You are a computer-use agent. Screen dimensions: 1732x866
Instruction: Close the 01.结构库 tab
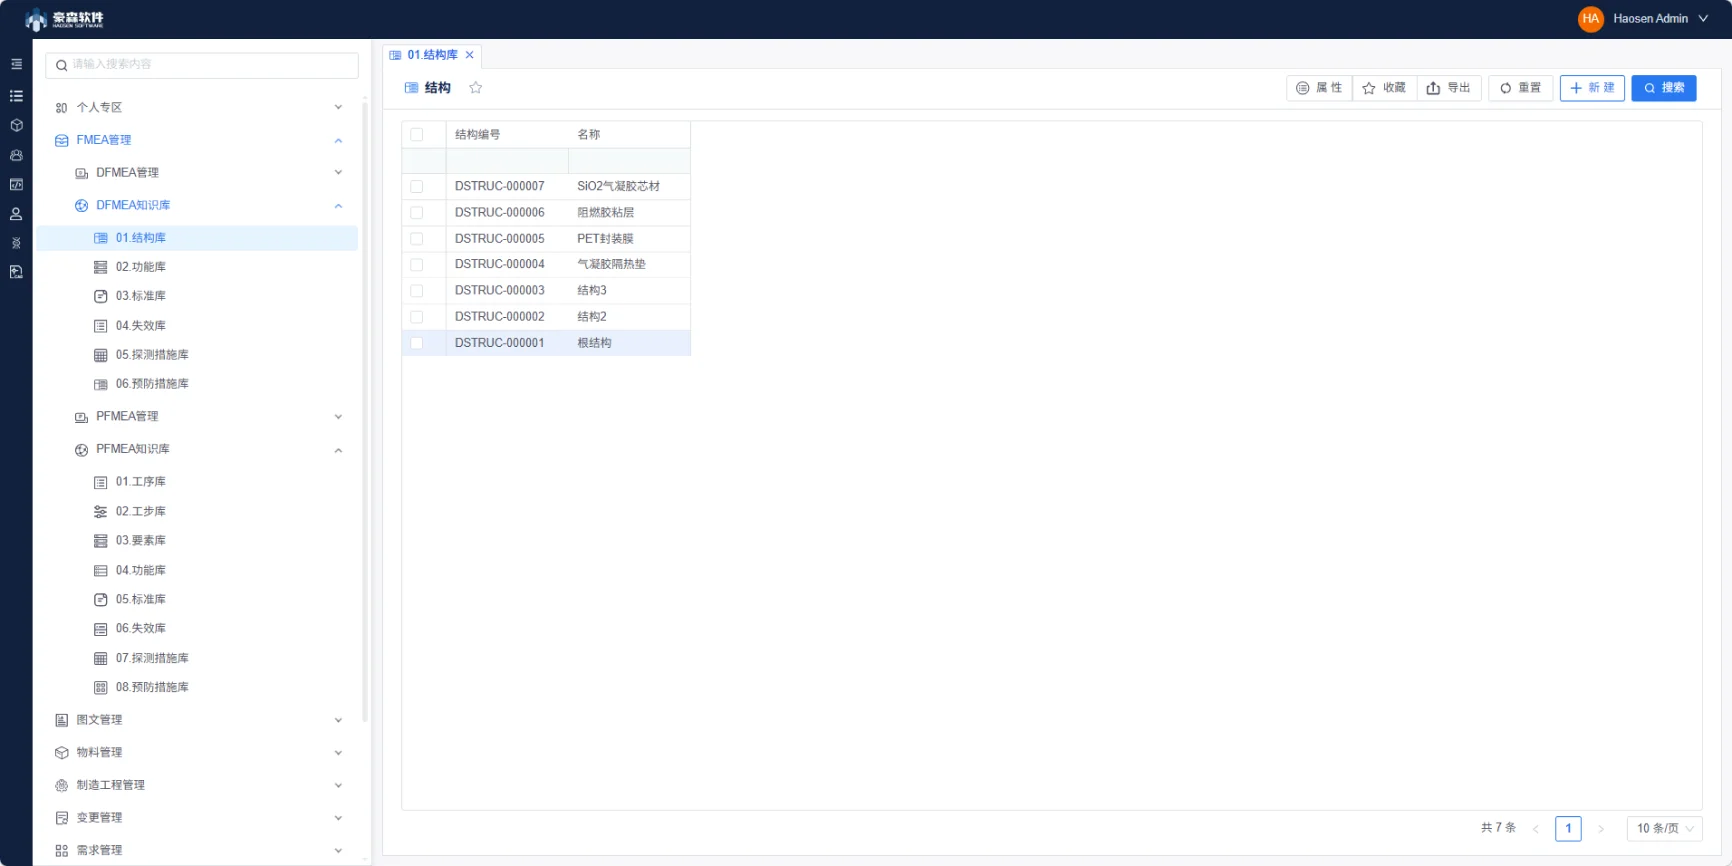[x=470, y=55]
